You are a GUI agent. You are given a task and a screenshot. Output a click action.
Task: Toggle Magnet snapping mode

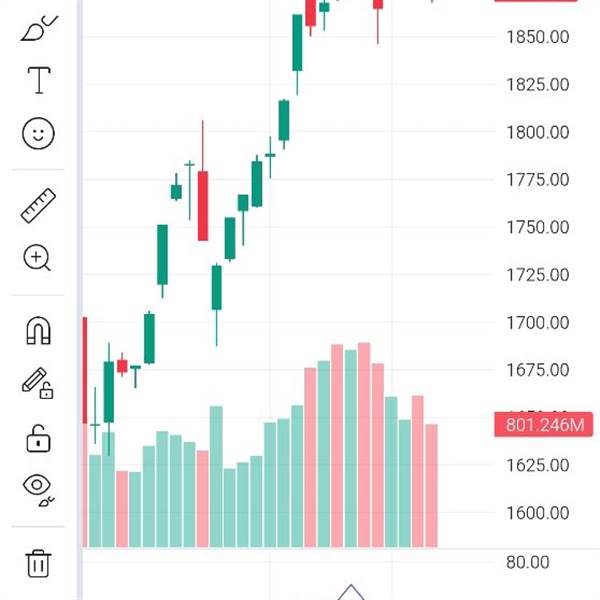(38, 331)
